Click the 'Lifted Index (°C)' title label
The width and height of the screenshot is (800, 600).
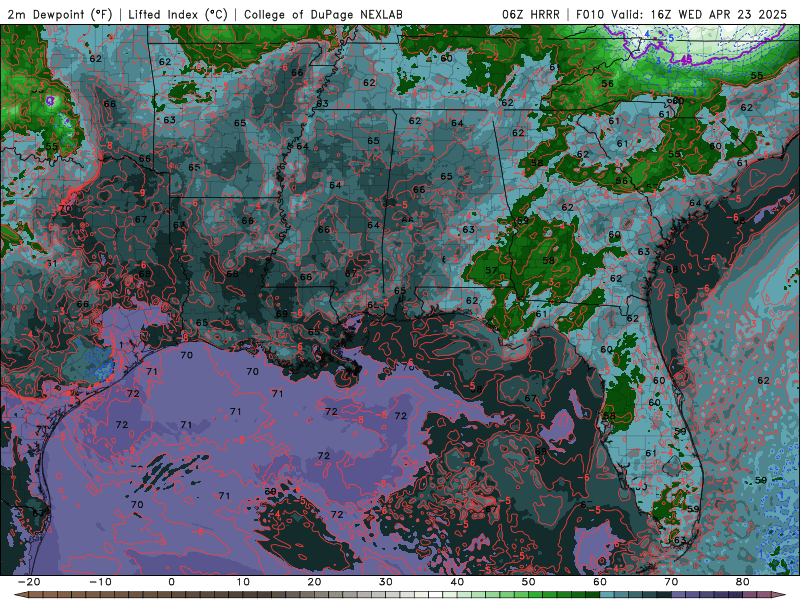pos(178,14)
